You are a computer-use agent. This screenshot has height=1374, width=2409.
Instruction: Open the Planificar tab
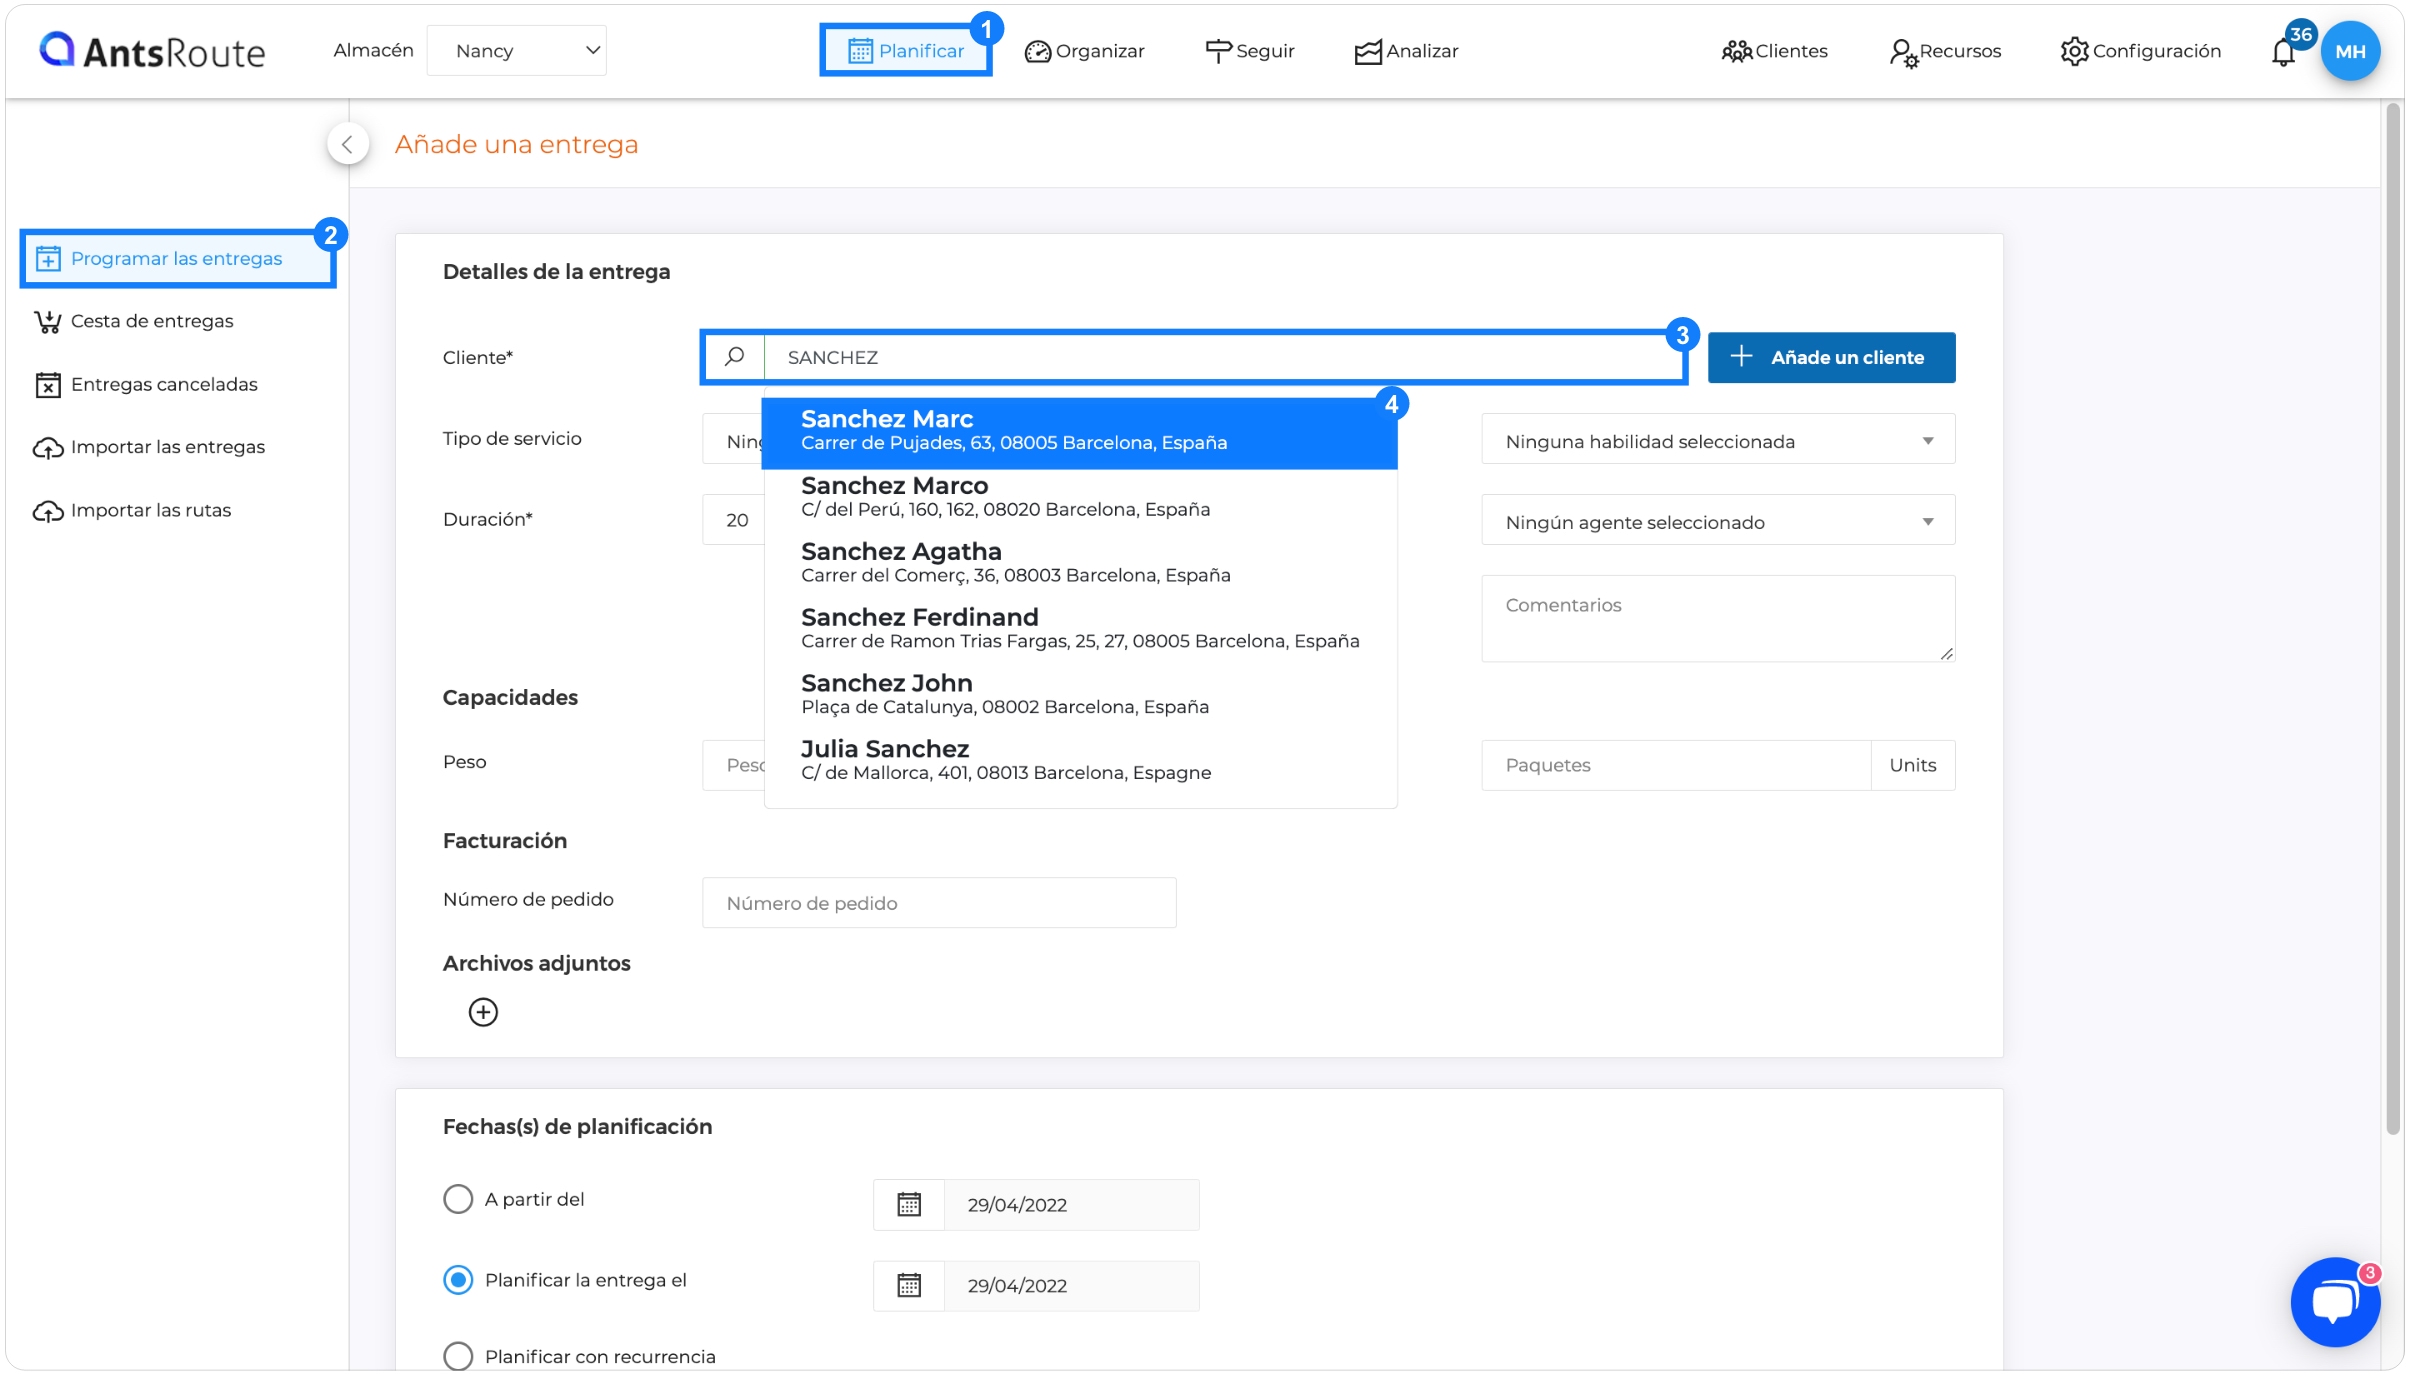click(906, 50)
